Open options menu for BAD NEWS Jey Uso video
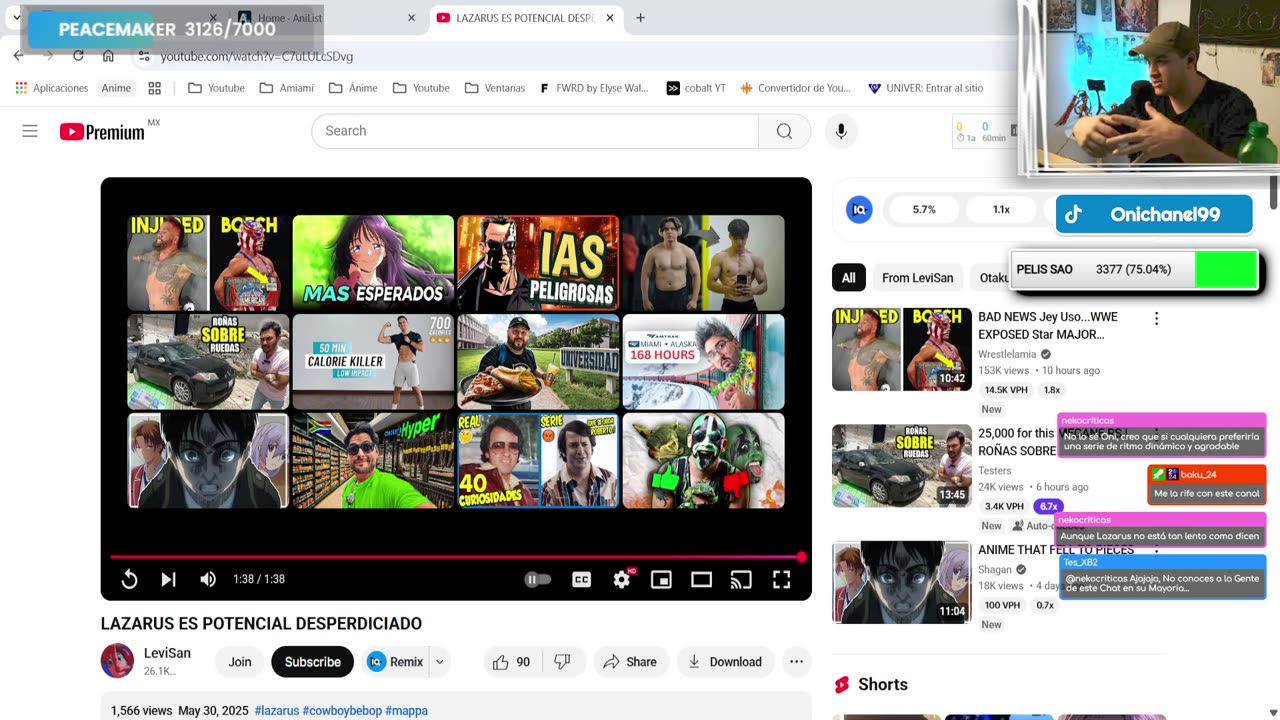 (1156, 318)
